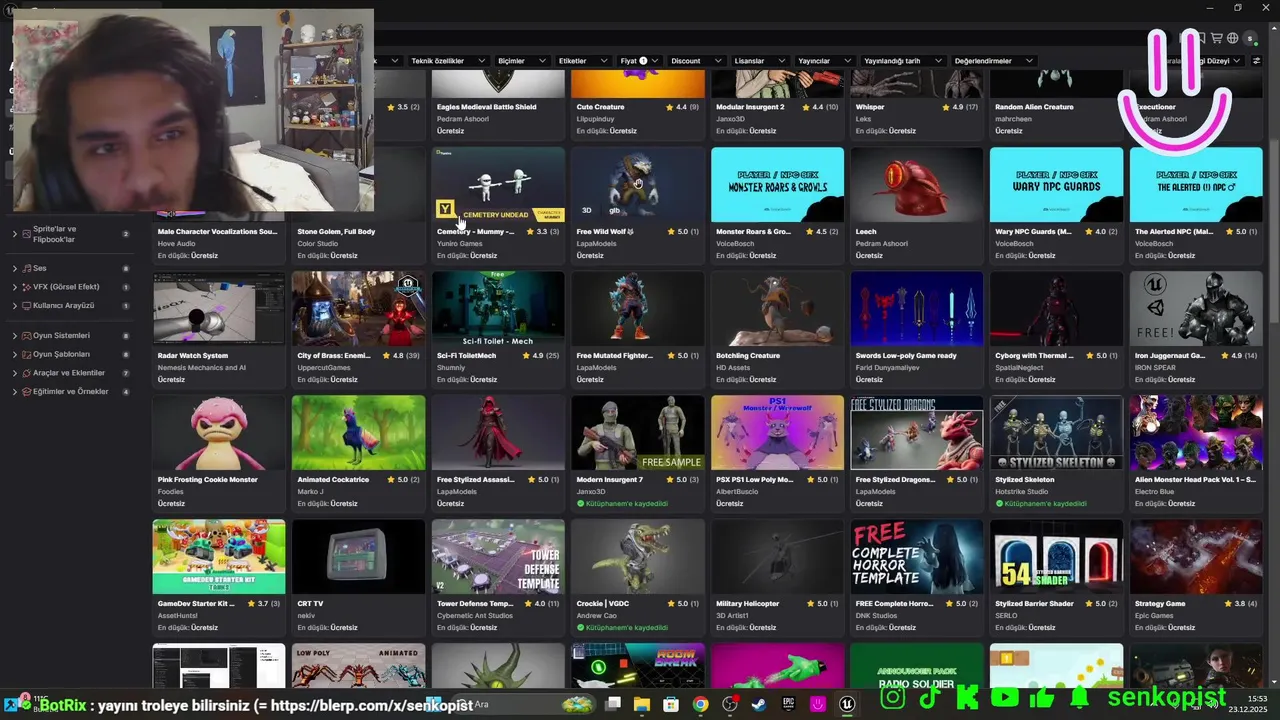Image resolution: width=1280 pixels, height=720 pixels.
Task: Open the CRT TV asset thumbnail
Action: click(358, 557)
